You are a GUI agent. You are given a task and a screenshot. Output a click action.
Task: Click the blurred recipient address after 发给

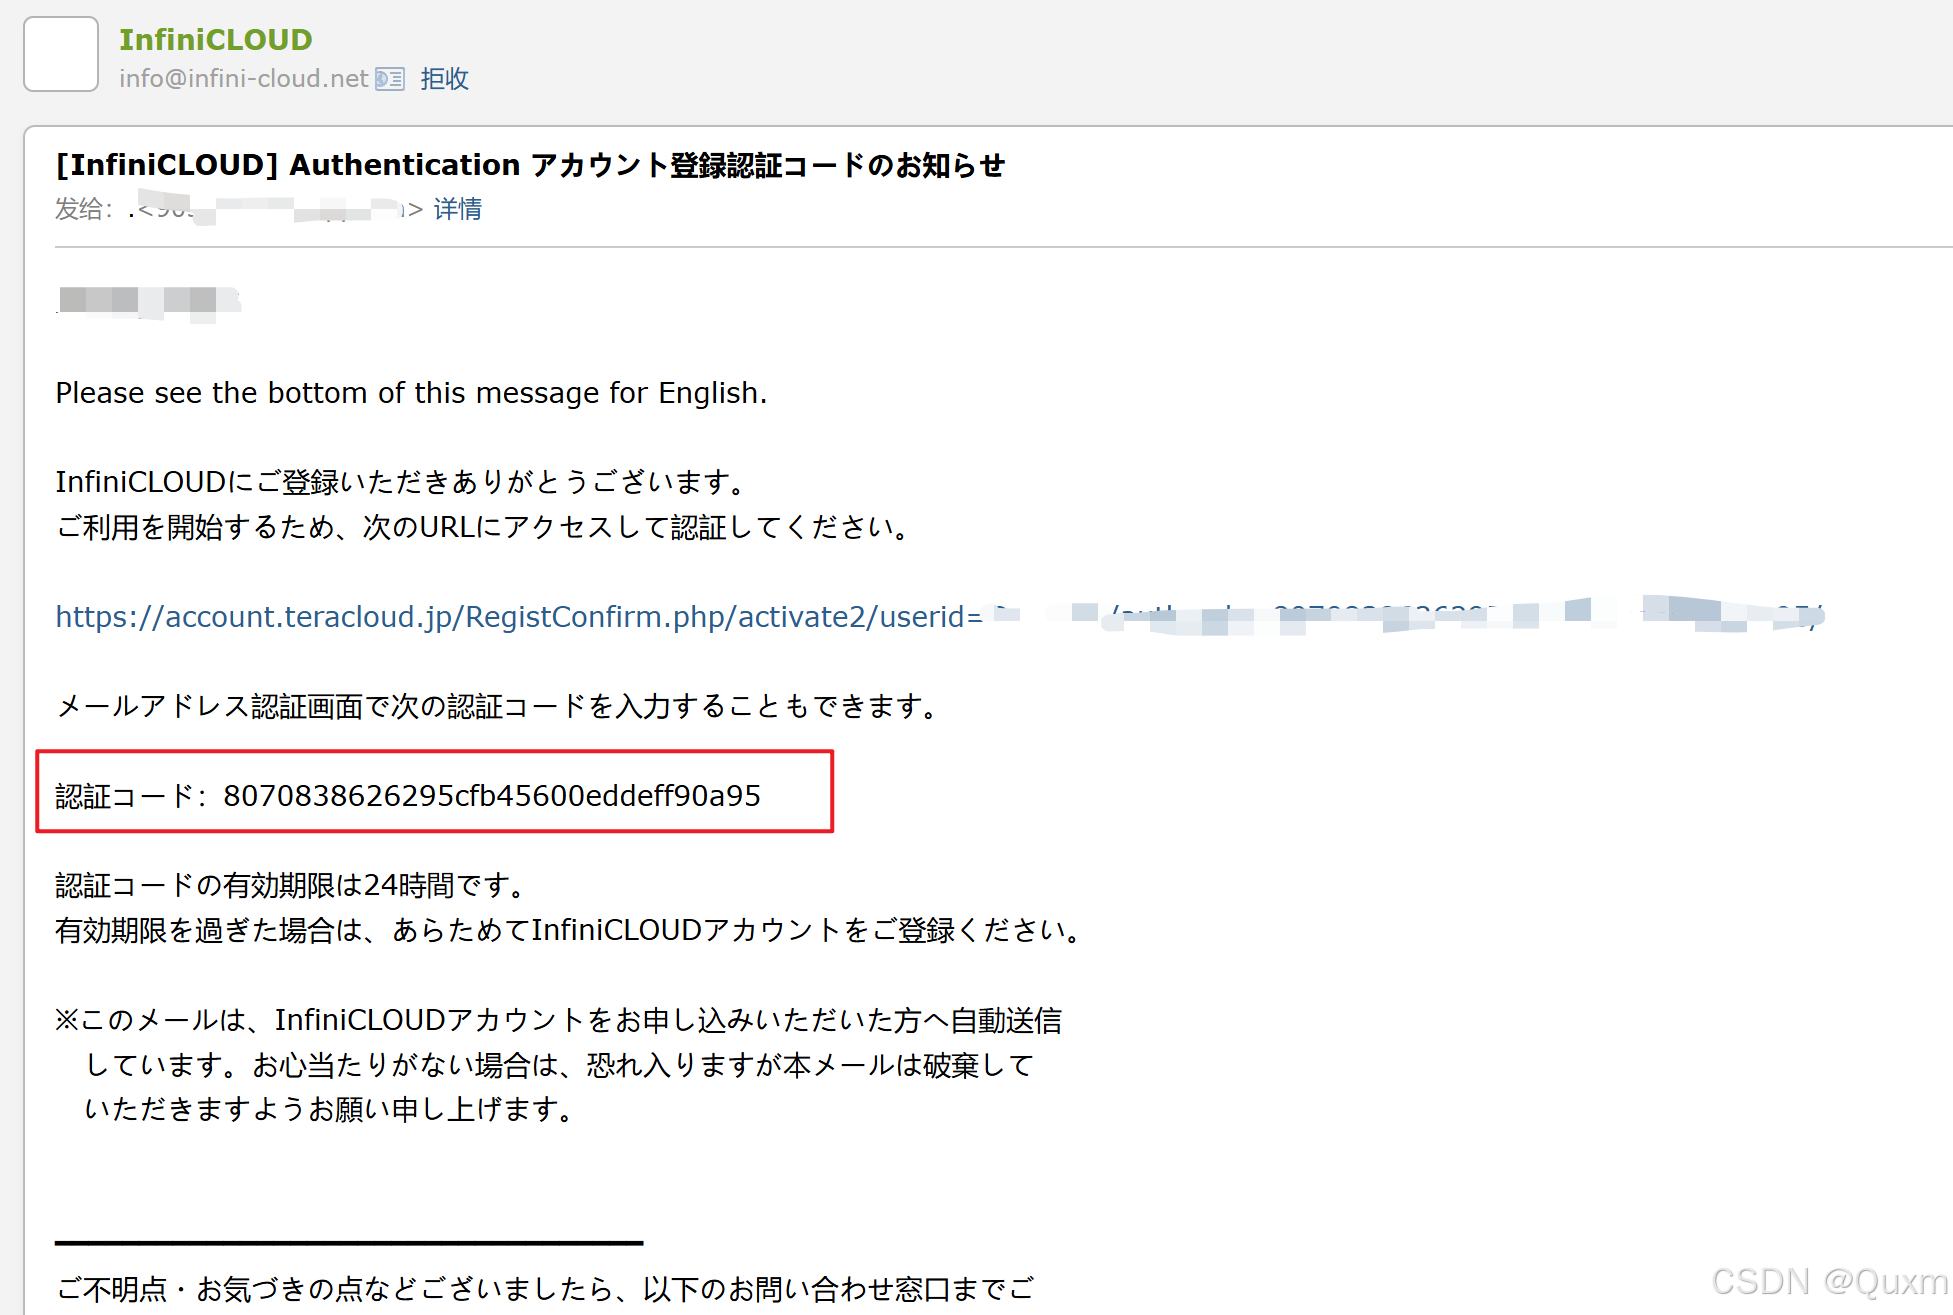coord(275,209)
